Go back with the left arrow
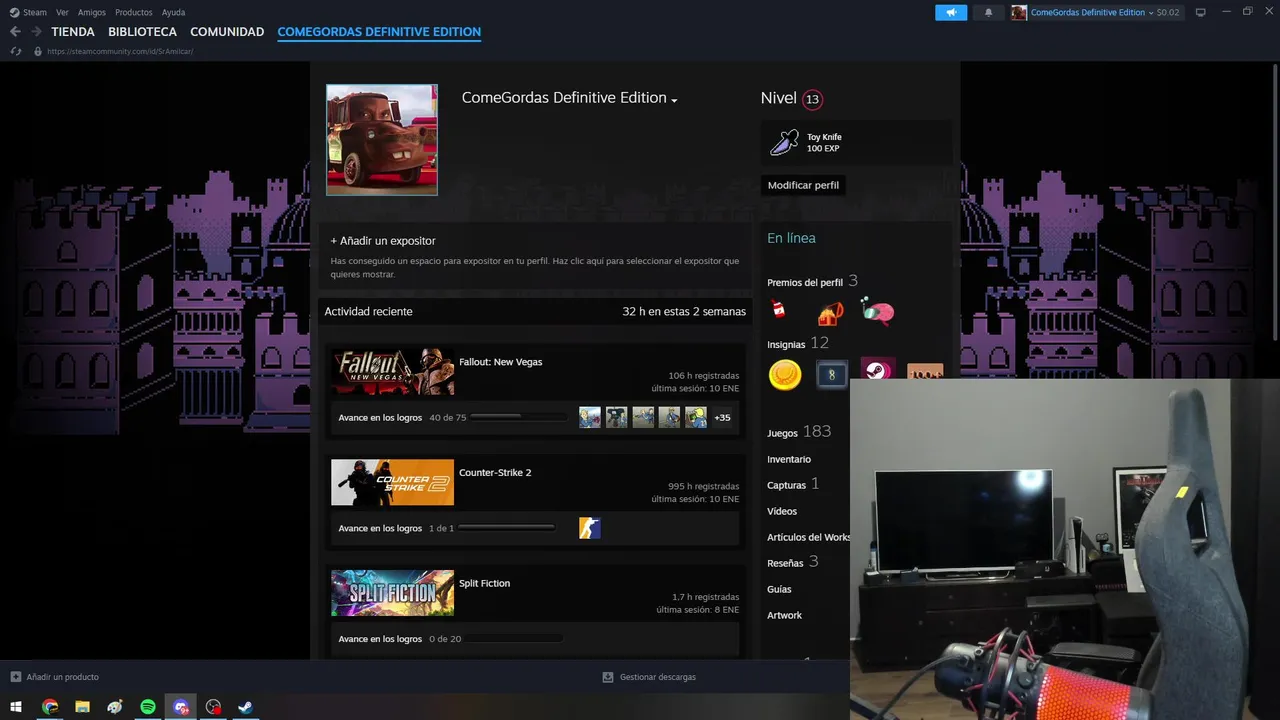Screen dimensions: 1280x720 click(x=15, y=32)
